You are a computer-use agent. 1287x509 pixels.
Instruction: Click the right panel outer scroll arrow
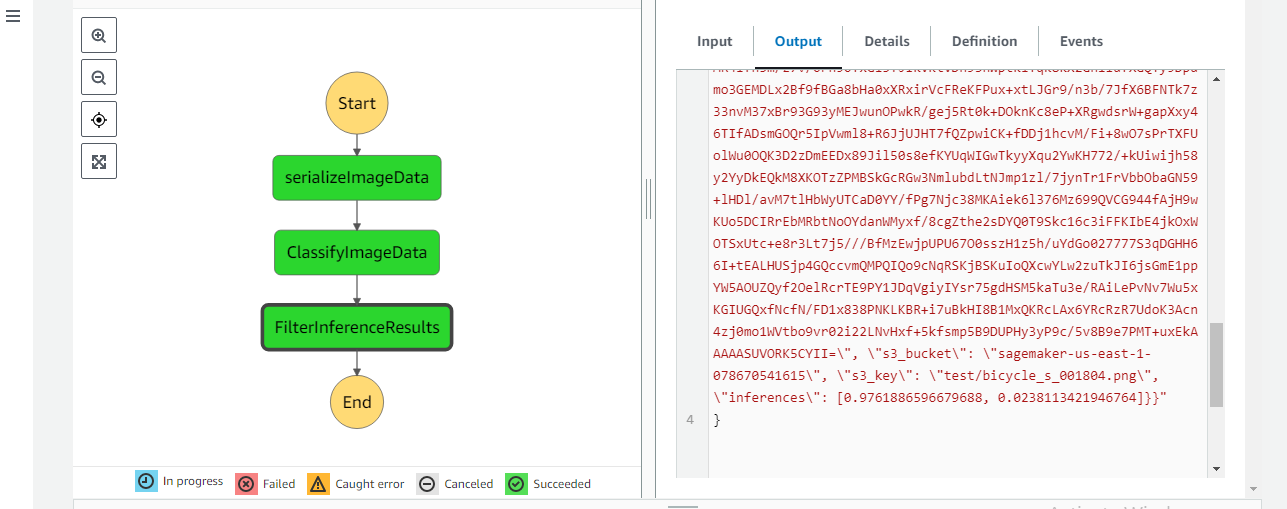1254,489
